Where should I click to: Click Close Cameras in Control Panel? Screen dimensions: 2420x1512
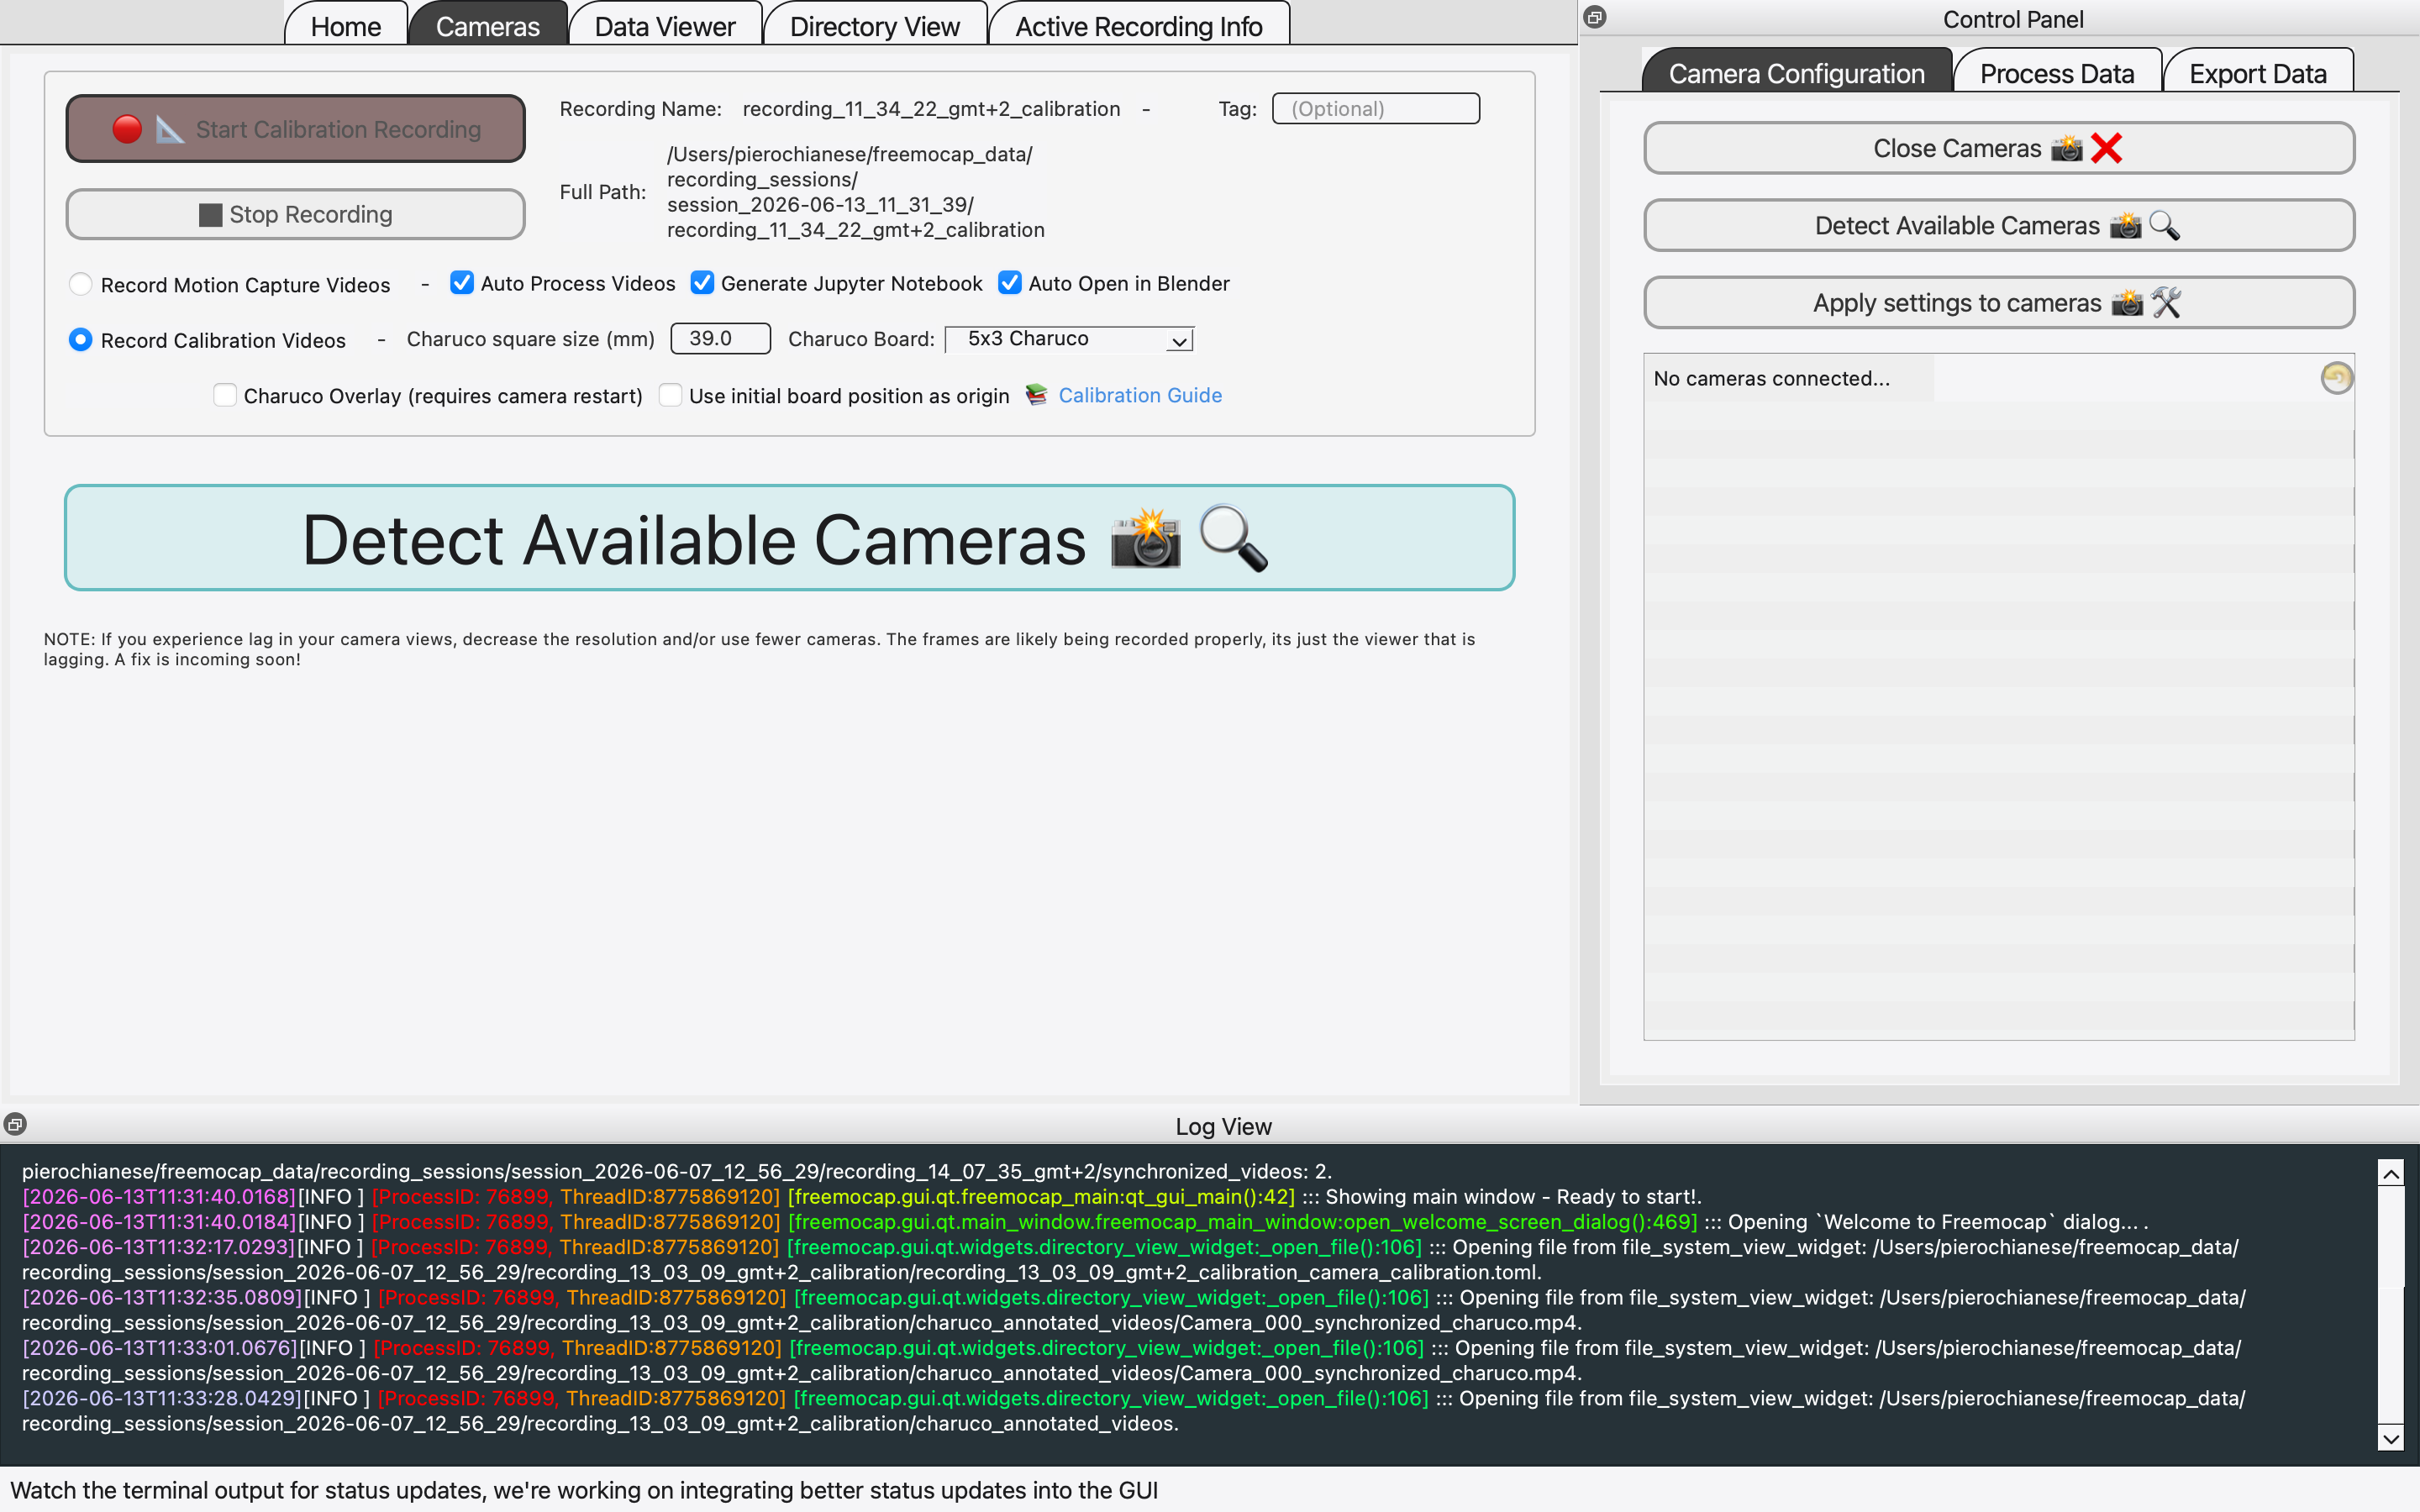pos(1999,148)
